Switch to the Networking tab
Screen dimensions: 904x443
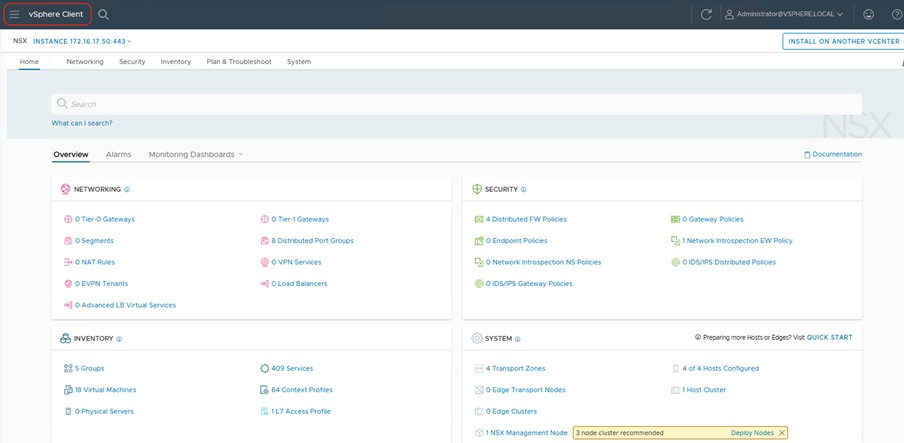tap(85, 62)
